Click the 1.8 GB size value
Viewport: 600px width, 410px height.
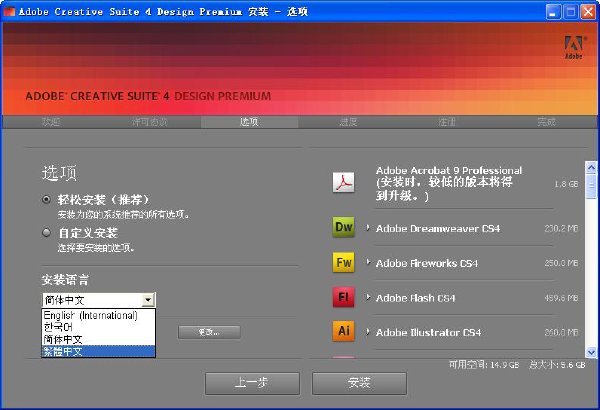coord(566,184)
